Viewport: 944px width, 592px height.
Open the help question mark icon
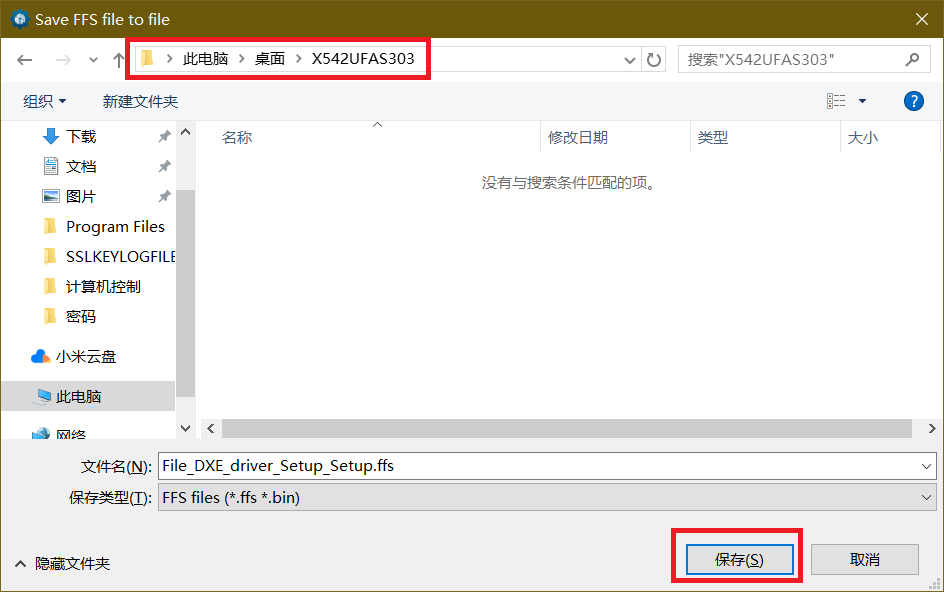[x=912, y=101]
